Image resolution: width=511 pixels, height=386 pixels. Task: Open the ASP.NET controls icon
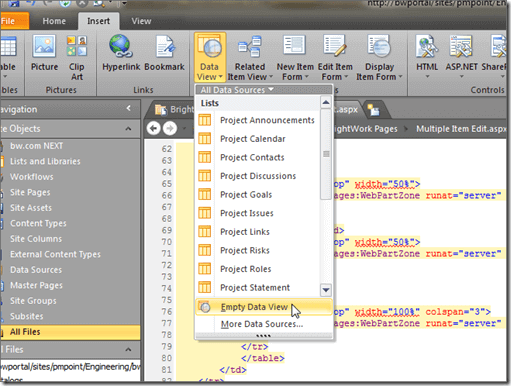461,46
